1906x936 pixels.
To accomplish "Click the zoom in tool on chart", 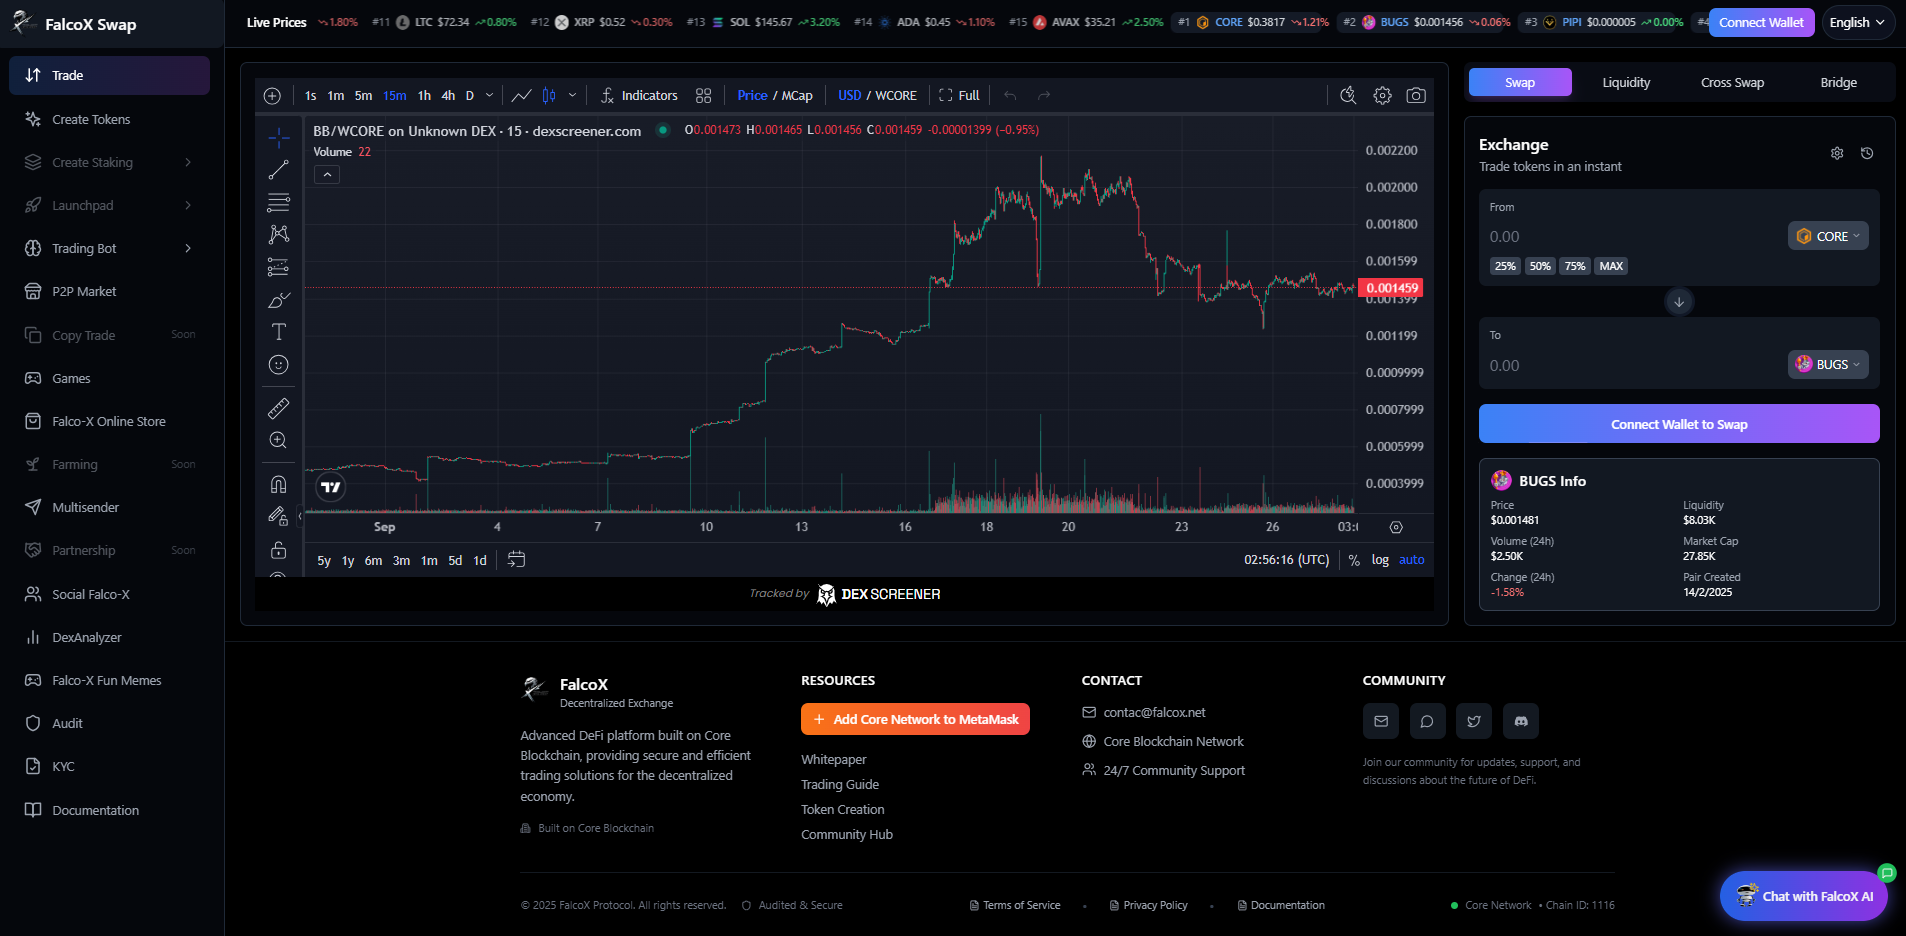I will coord(279,440).
